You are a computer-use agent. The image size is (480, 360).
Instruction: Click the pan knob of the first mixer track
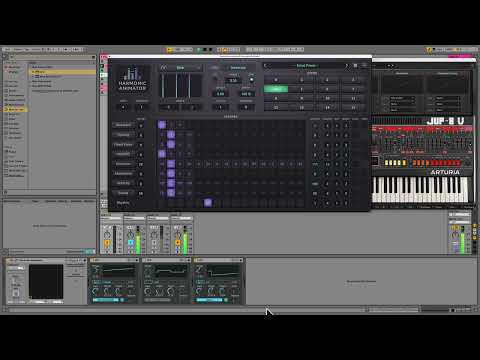(x=107, y=234)
